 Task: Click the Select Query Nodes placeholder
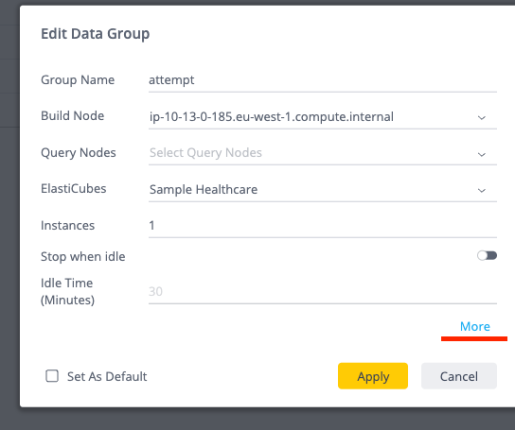[x=206, y=153]
